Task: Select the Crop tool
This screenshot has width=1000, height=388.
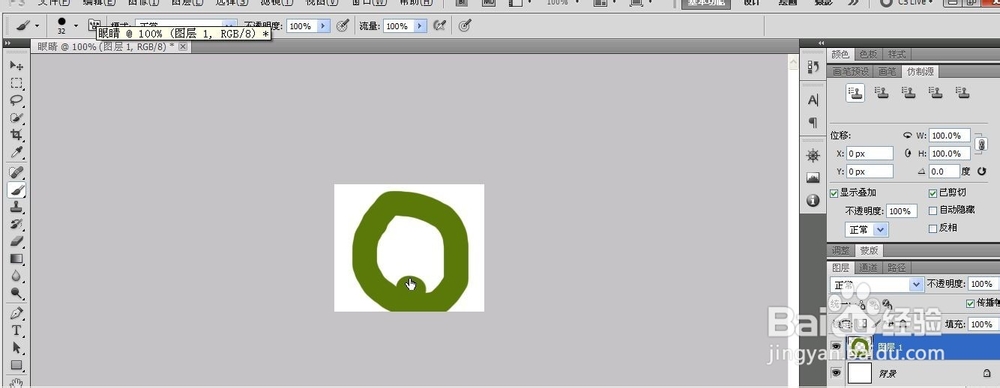Action: click(17, 135)
